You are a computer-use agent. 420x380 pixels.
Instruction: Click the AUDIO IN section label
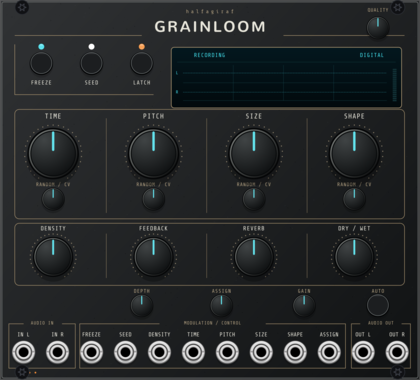42,323
